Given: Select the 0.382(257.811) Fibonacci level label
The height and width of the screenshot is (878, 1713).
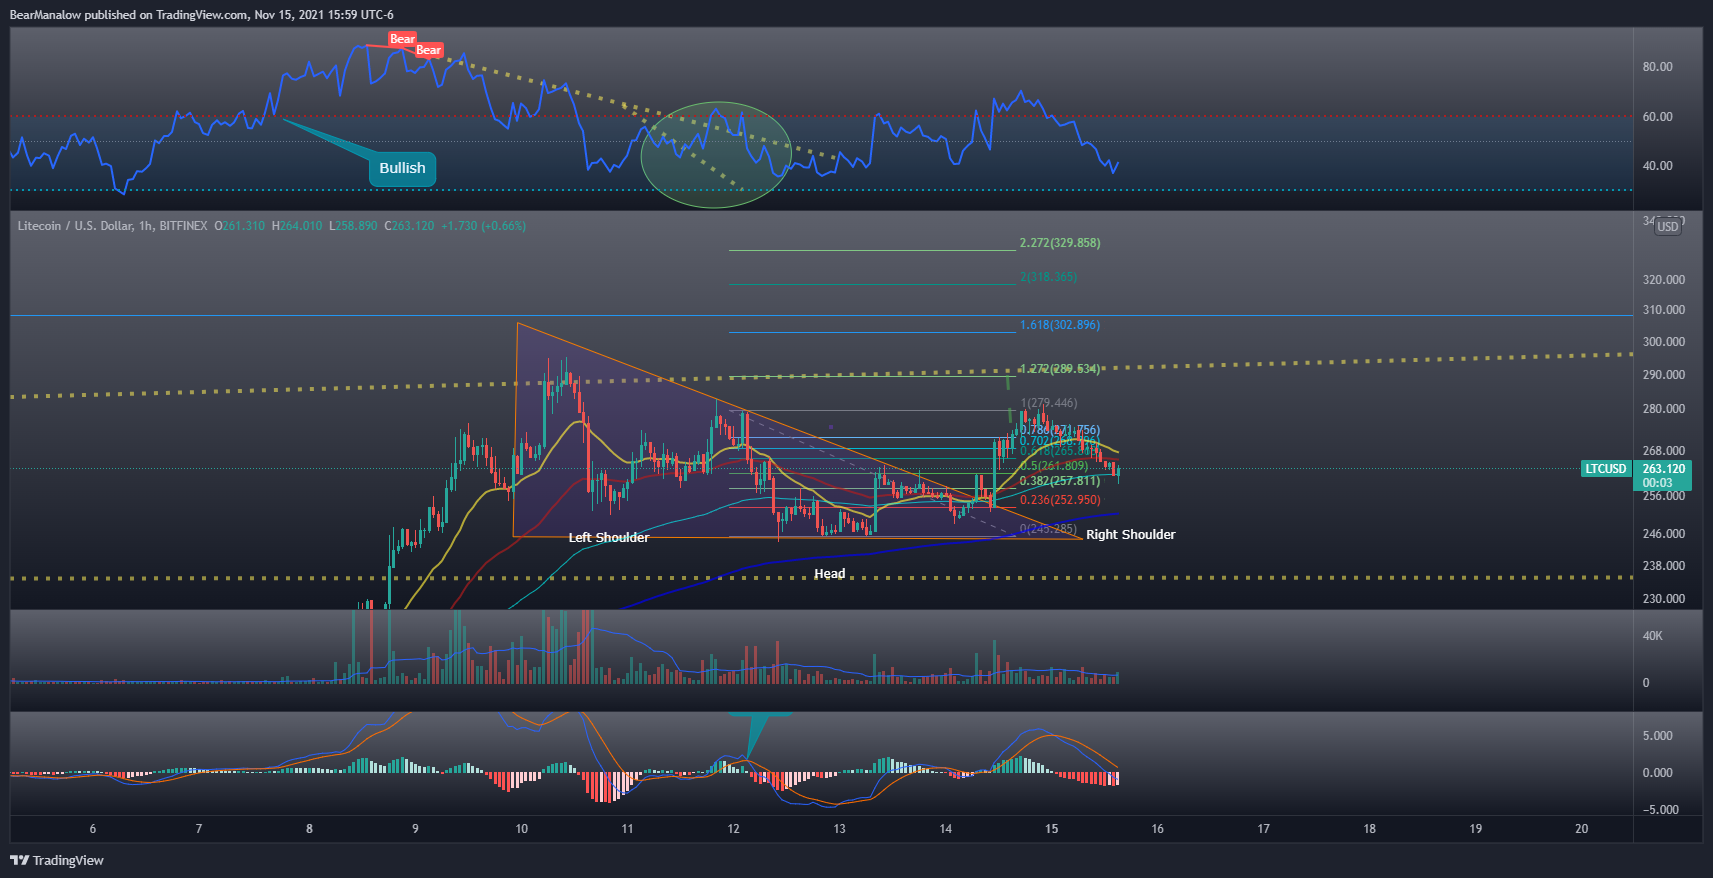Looking at the screenshot, I should tap(1059, 481).
